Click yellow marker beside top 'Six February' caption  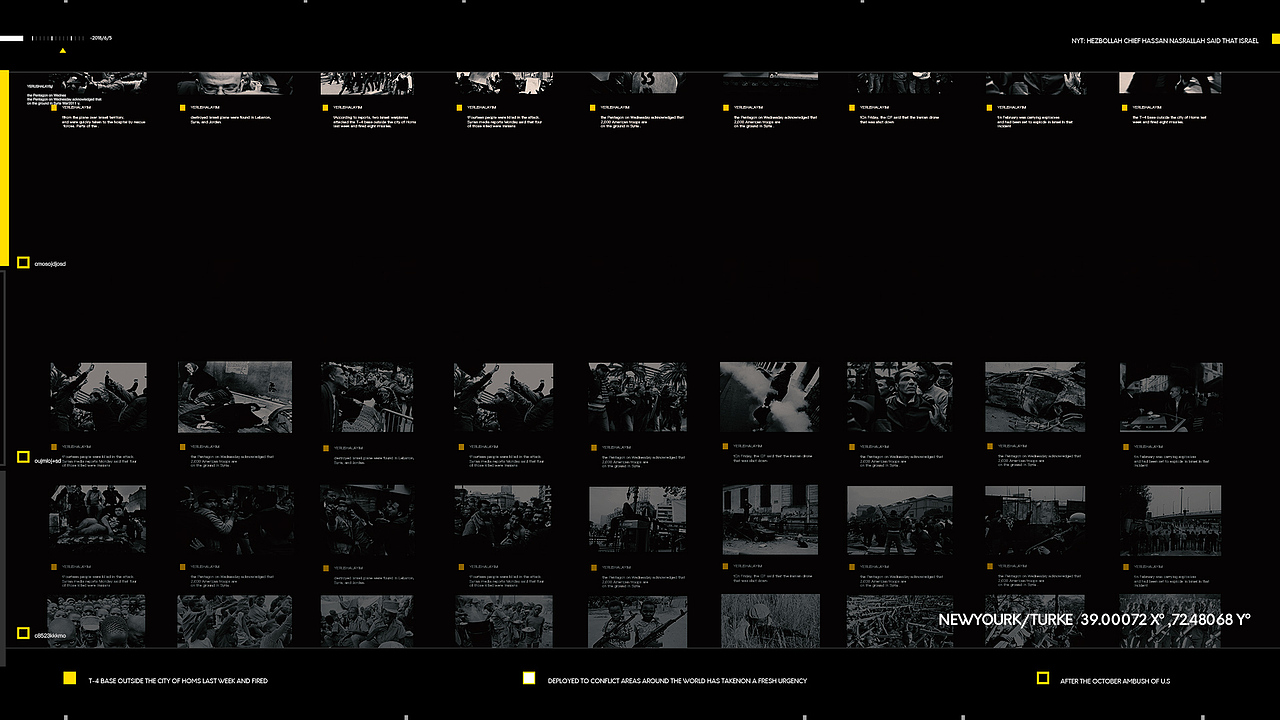[989, 107]
